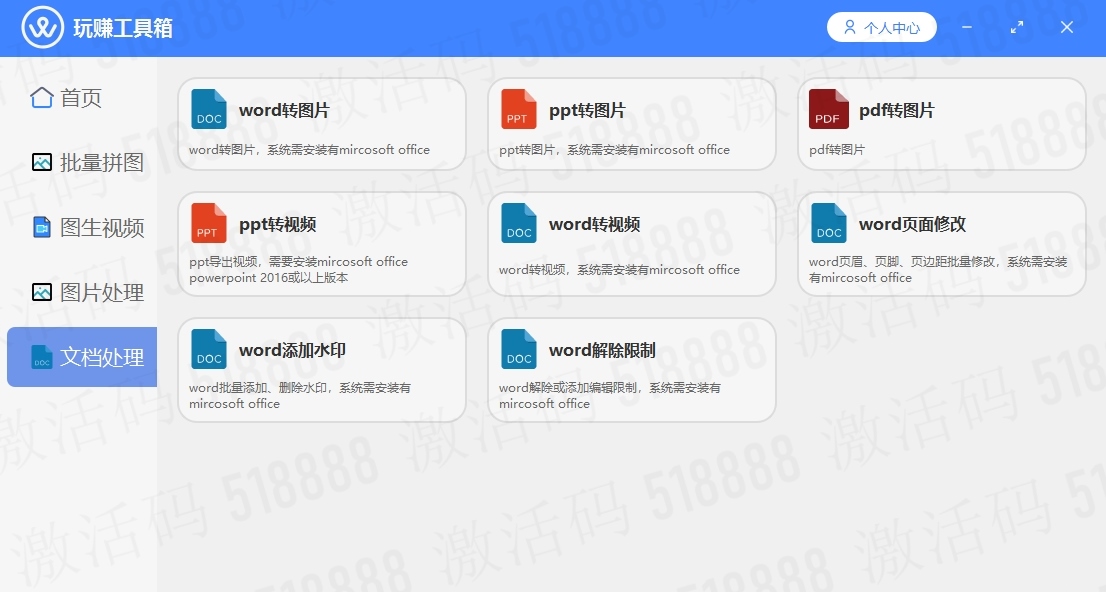Image resolution: width=1106 pixels, height=592 pixels.
Task: Click the DOC icon on word解除限制 card
Action: [518, 349]
